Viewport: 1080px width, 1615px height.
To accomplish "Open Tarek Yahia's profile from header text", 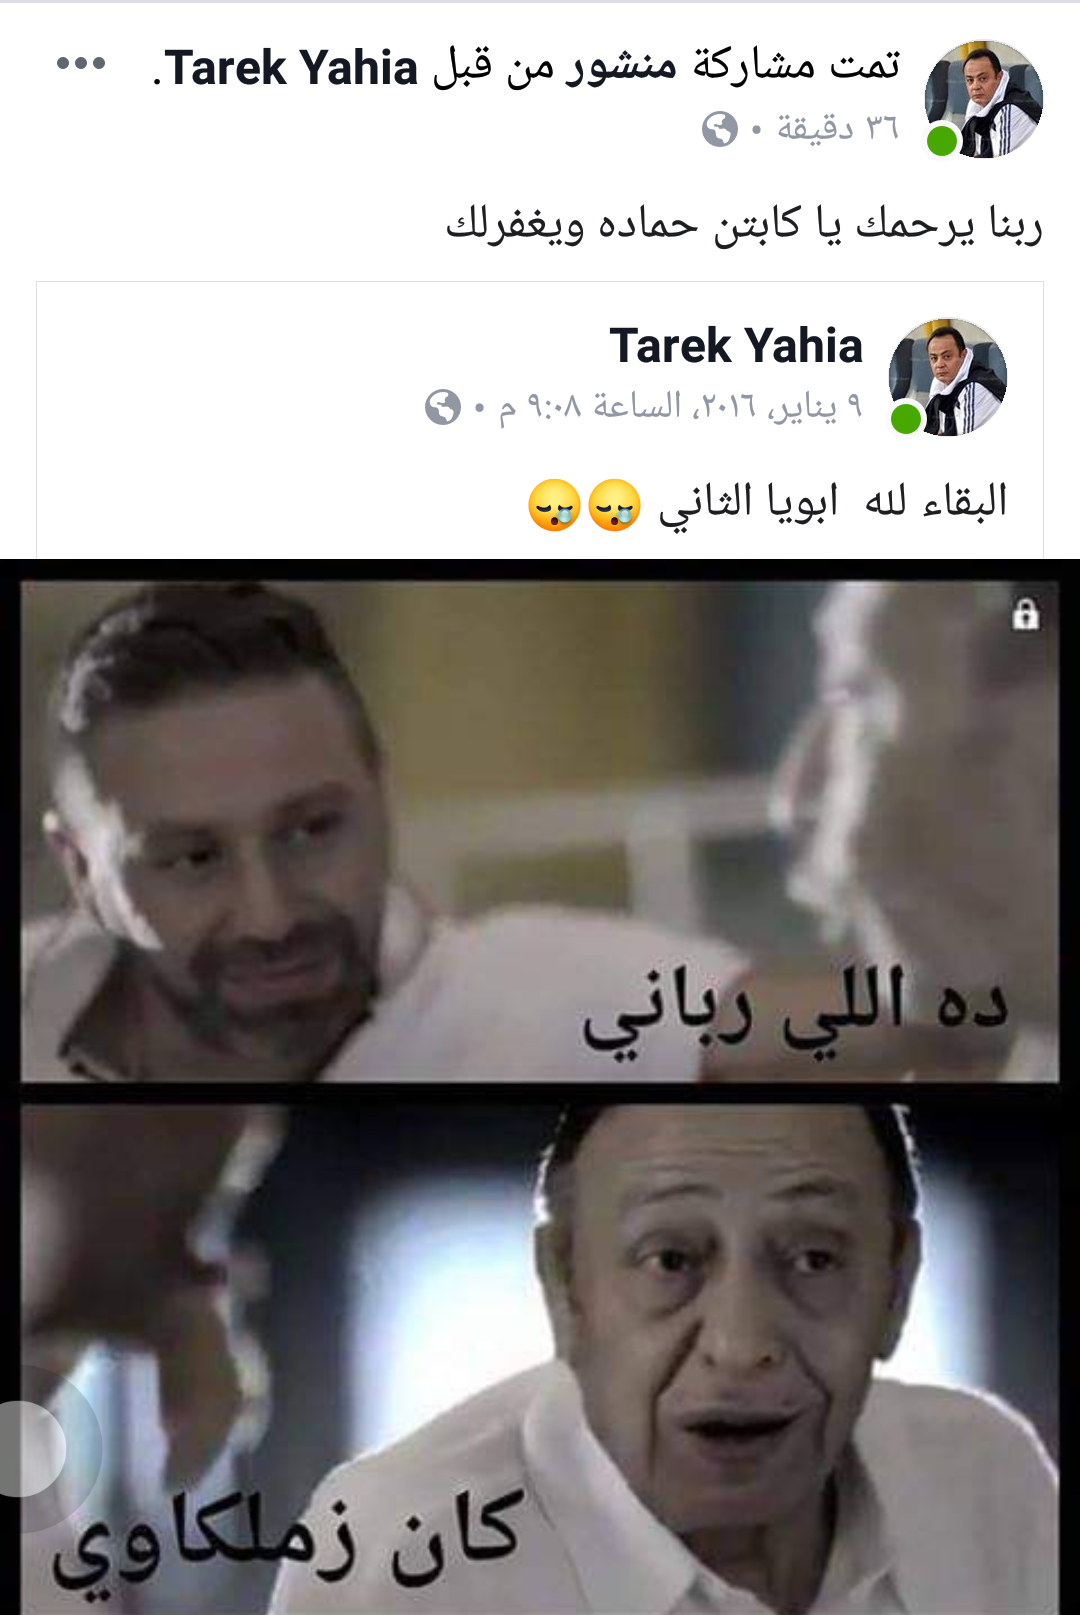I will coord(291,68).
